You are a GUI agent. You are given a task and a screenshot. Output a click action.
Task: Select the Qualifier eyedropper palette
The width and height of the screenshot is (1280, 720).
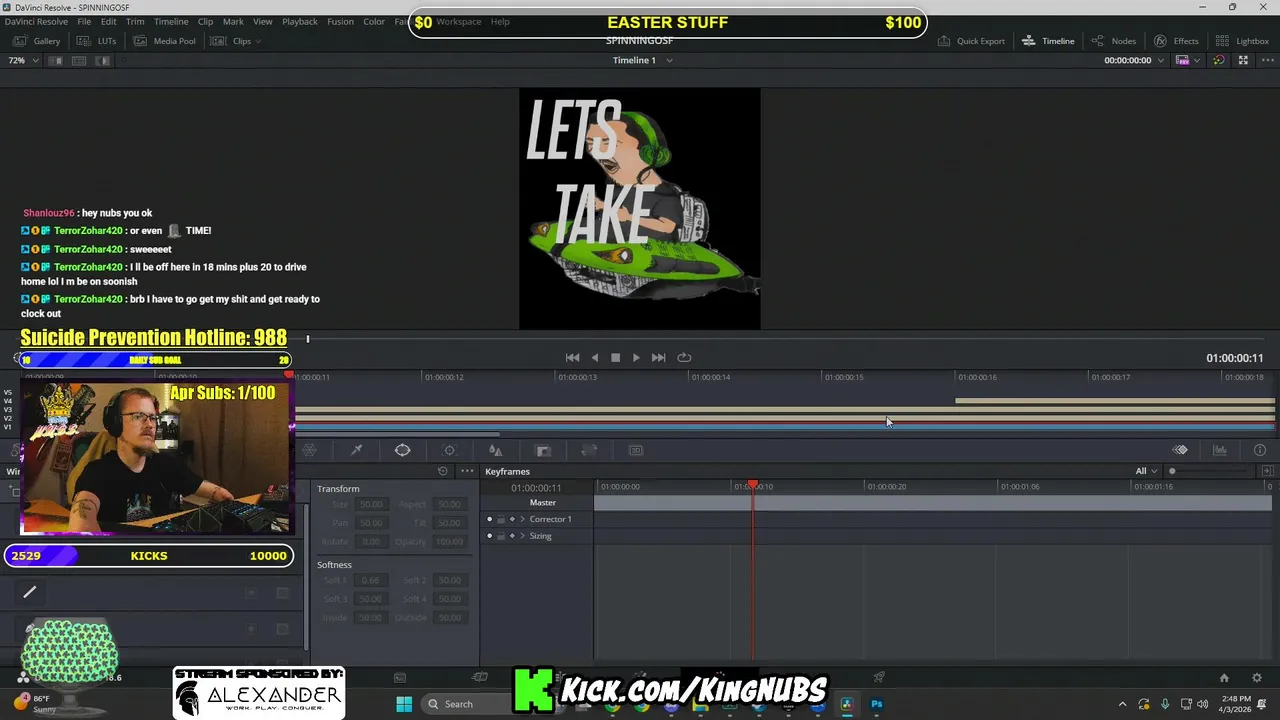click(x=356, y=450)
